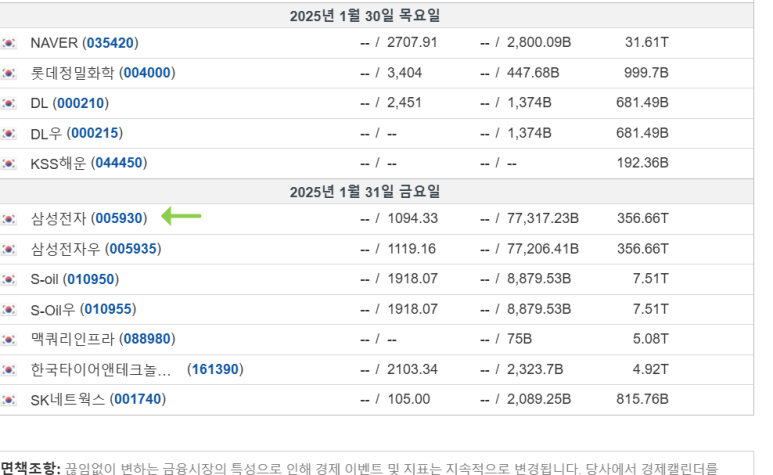Click the Korean flag icon beside DL우

tap(8, 134)
